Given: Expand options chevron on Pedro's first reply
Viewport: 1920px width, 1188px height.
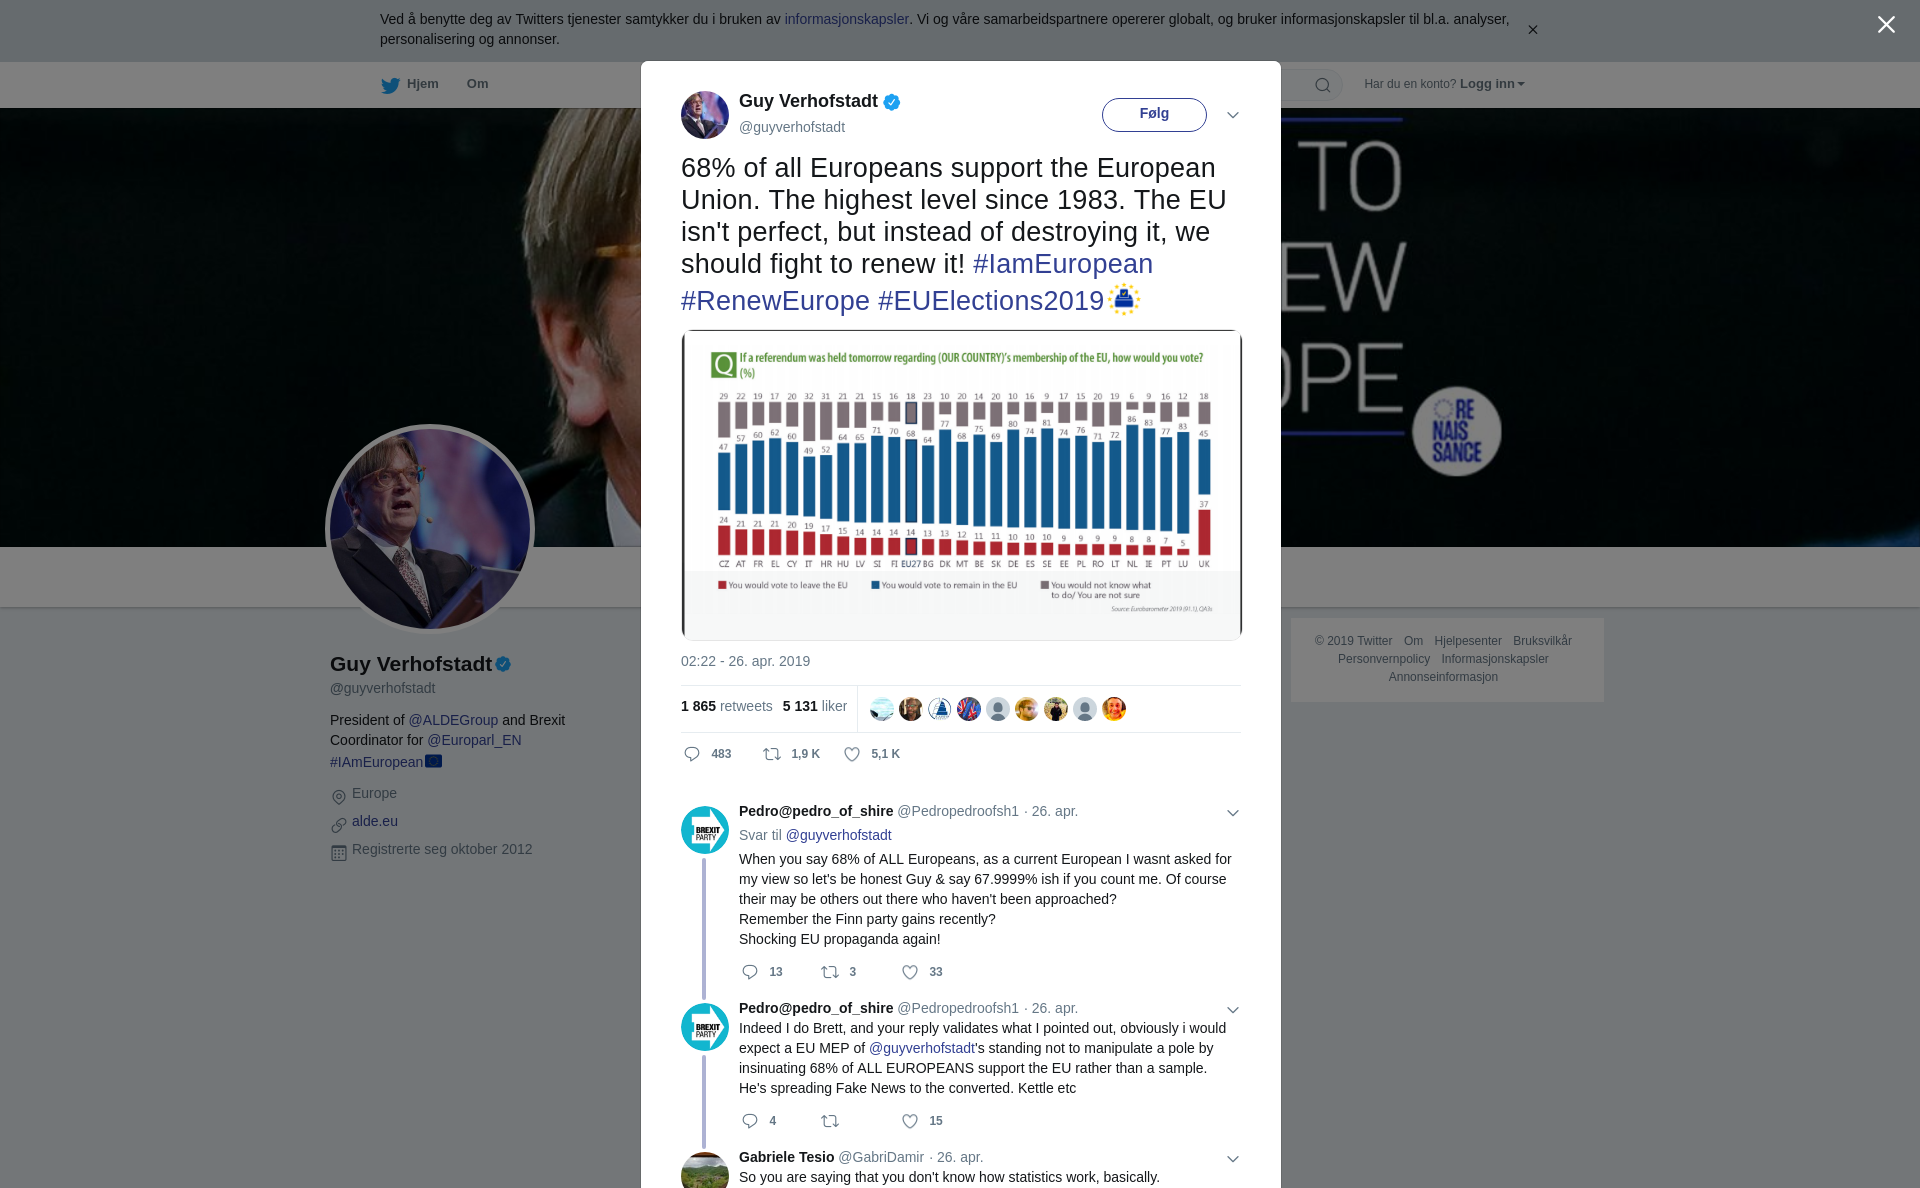Looking at the screenshot, I should coord(1233,813).
